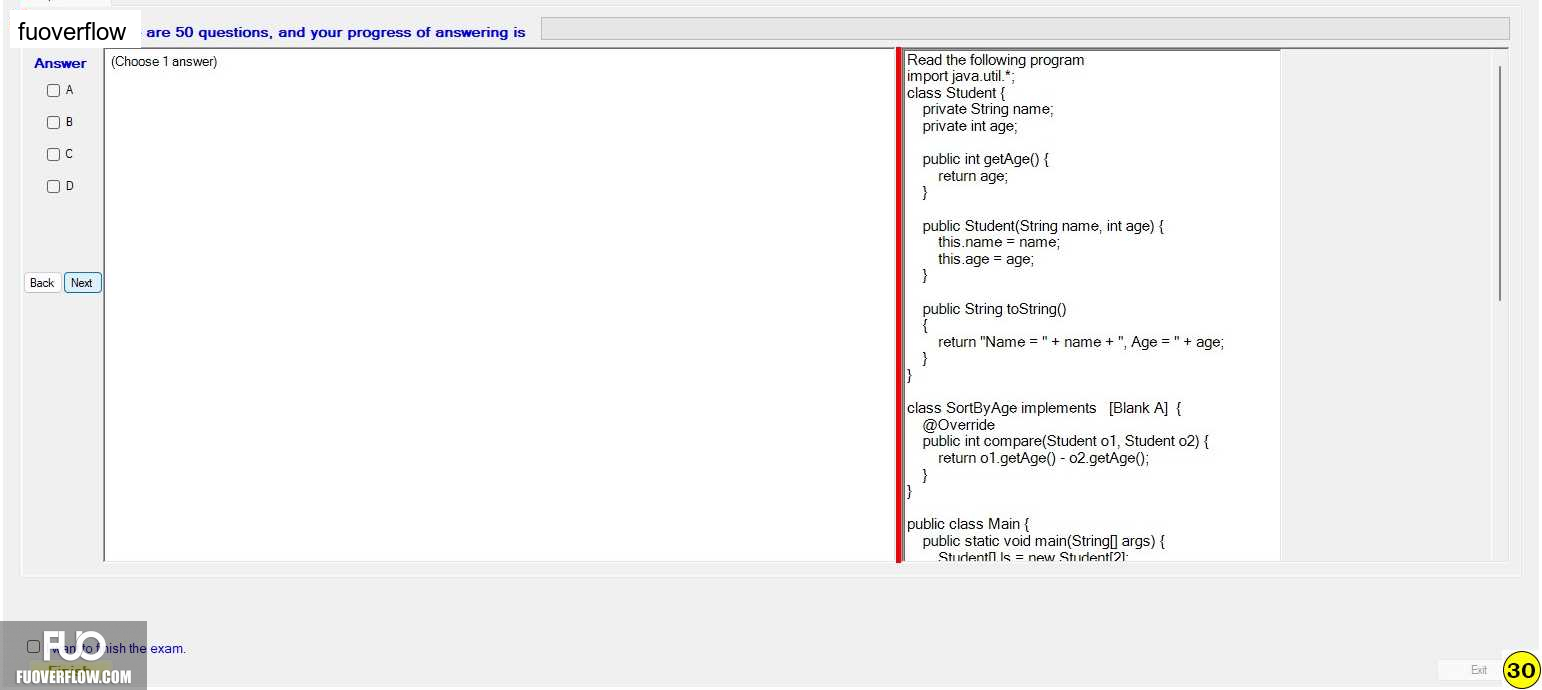This screenshot has height=690, width=1542.
Task: Click 'public Student(String name, int age)' line
Action: pyautogui.click(x=1043, y=226)
